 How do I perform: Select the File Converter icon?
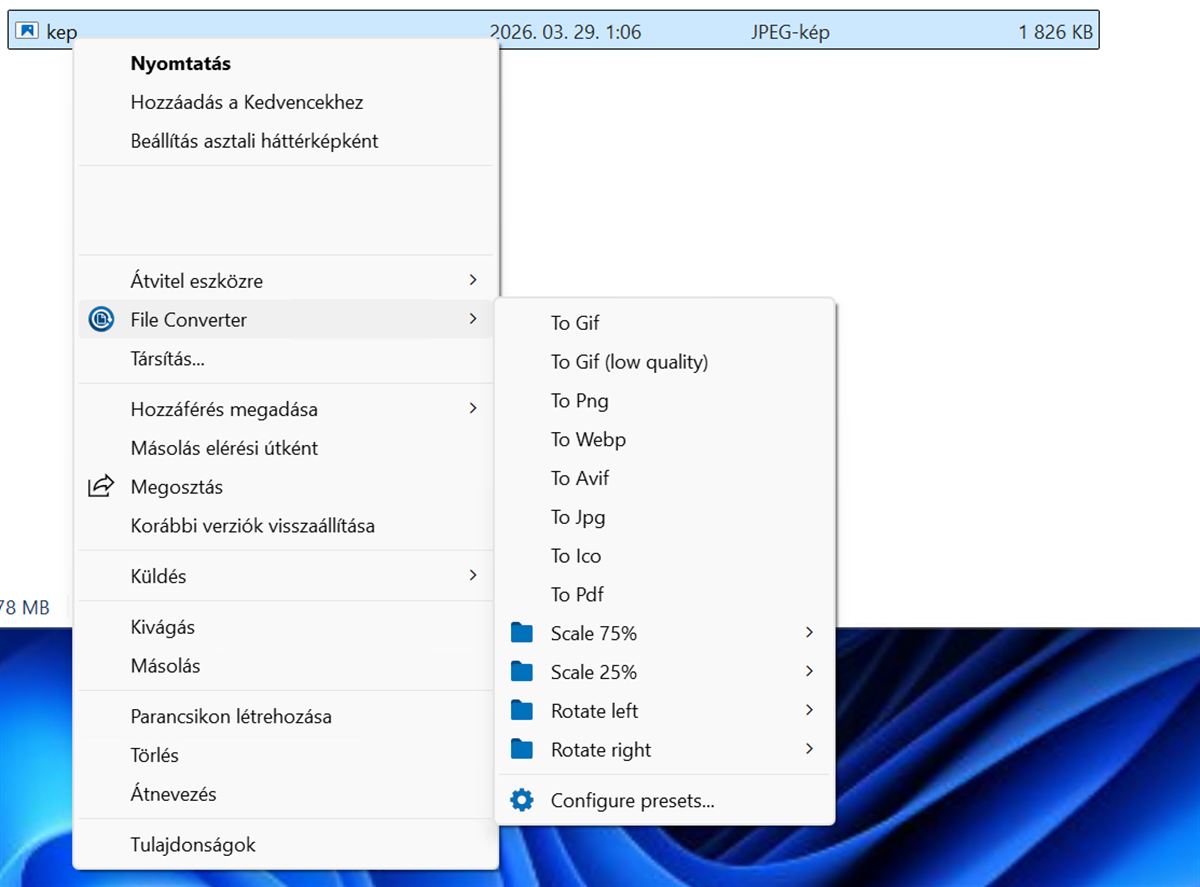coord(102,319)
